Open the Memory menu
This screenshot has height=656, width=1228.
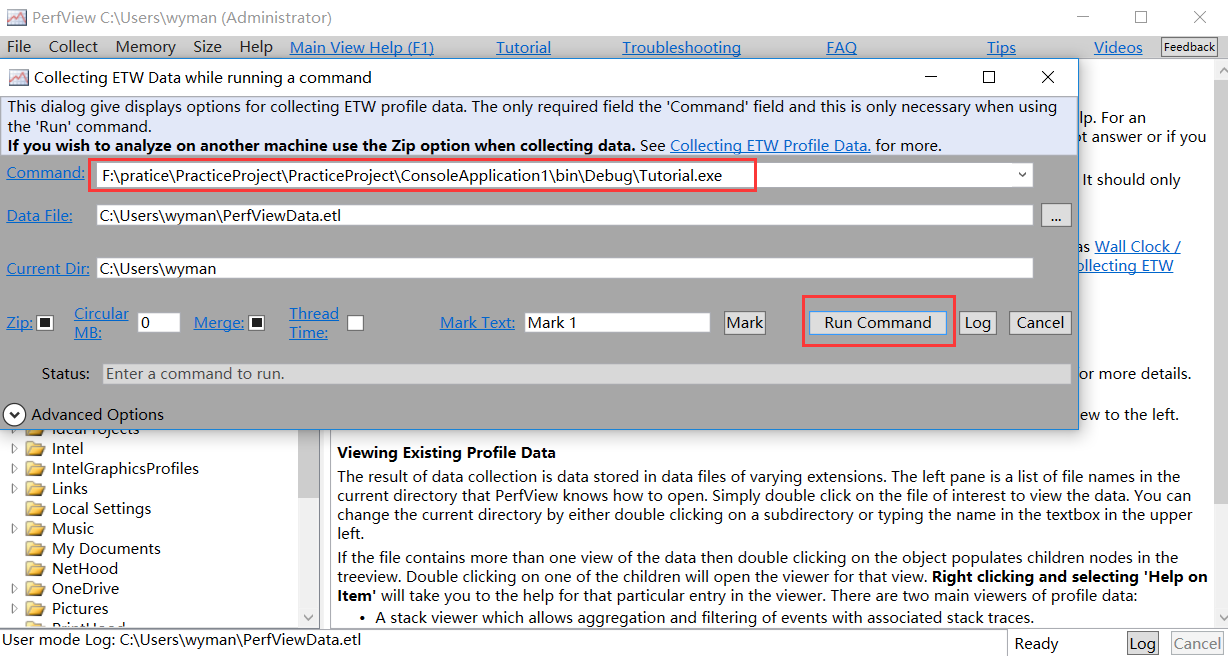click(x=145, y=47)
